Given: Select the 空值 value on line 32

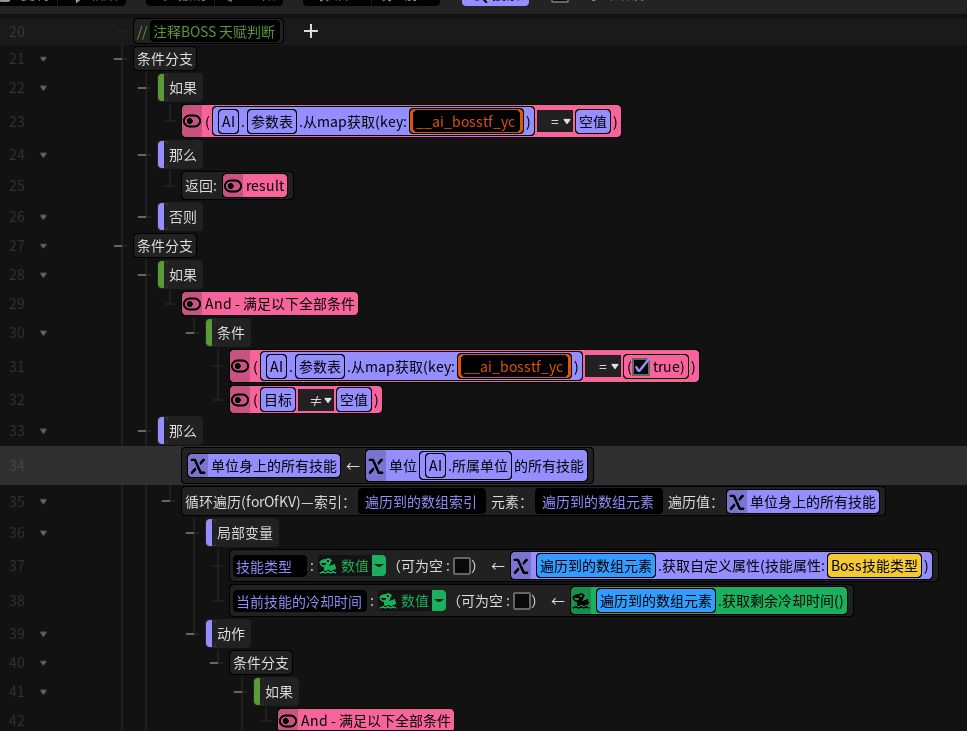Looking at the screenshot, I should pyautogui.click(x=354, y=400).
